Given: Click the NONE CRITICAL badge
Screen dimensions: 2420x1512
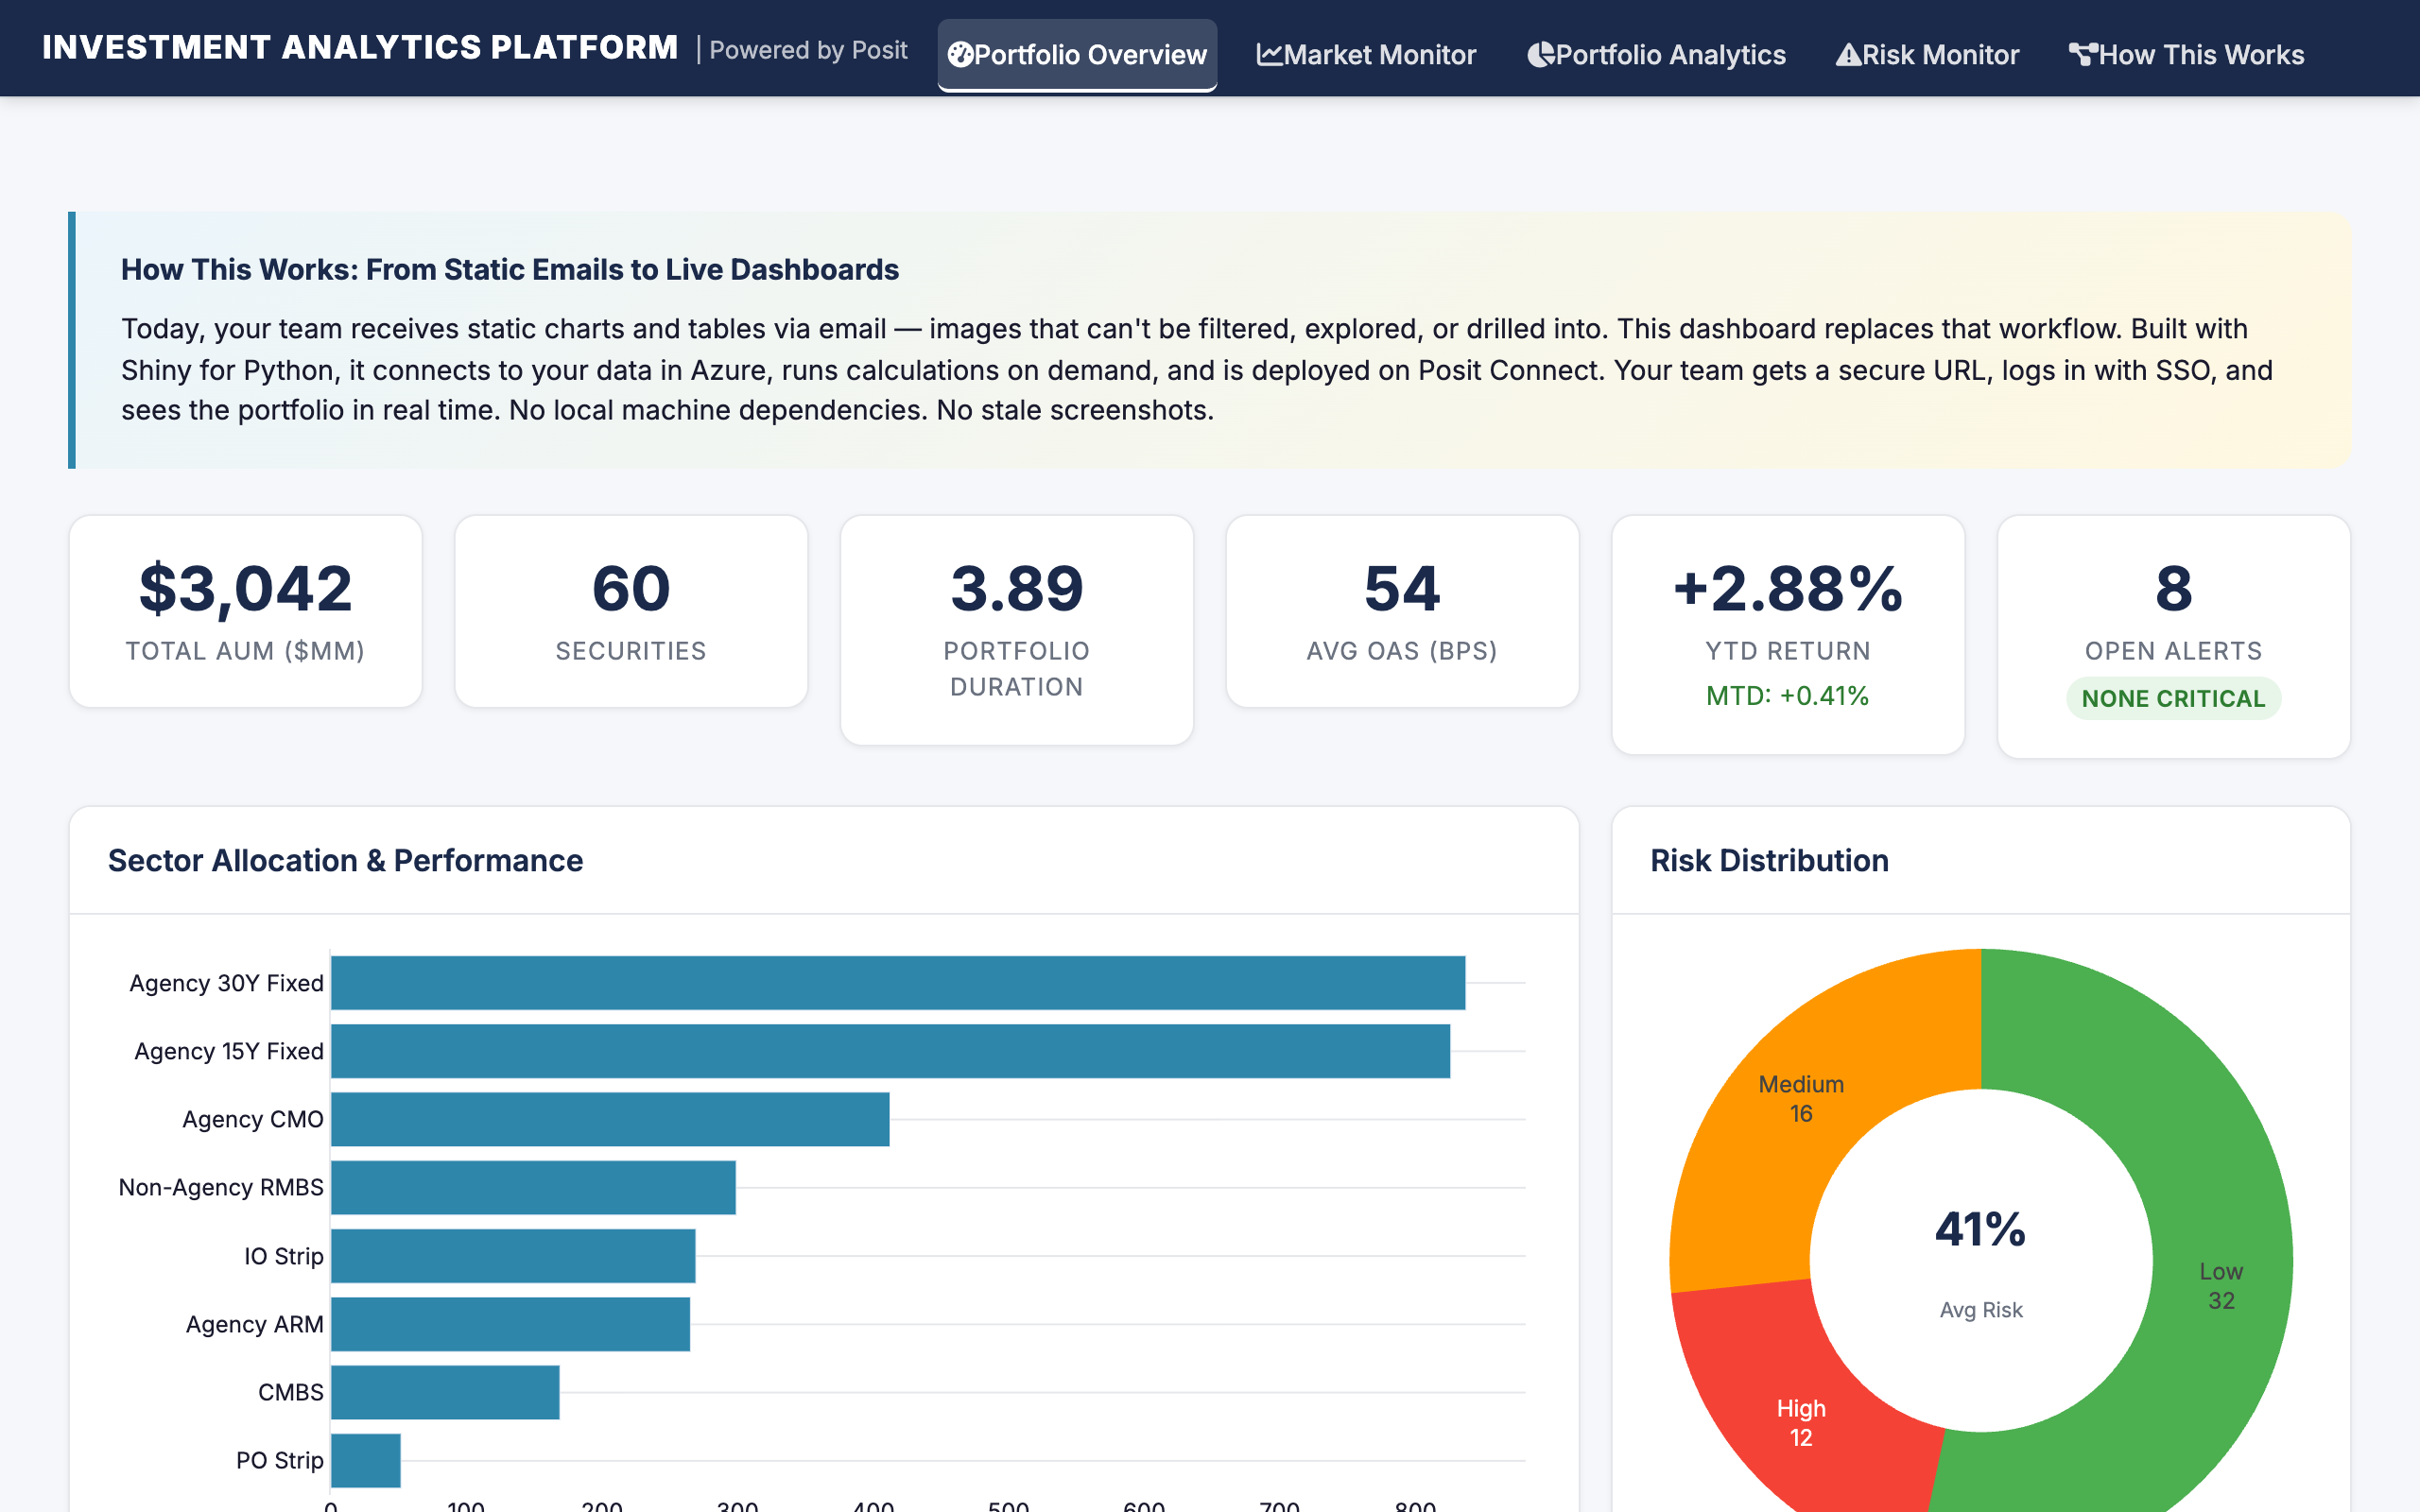Looking at the screenshot, I should tap(2173, 698).
